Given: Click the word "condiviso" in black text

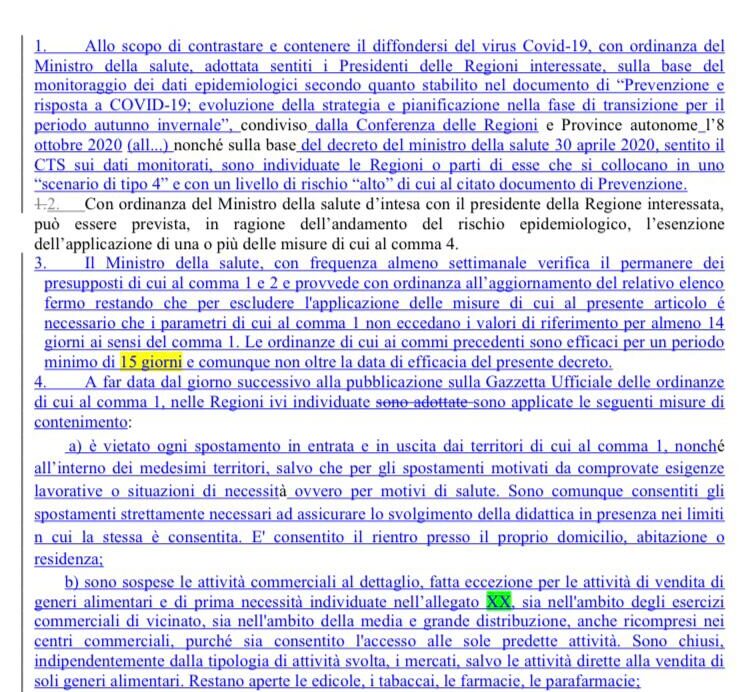Looking at the screenshot, I should [274, 125].
